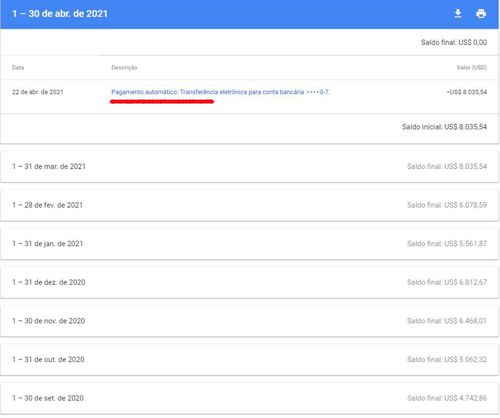The height and width of the screenshot is (418, 500).
Task: Expand the 1 – 30 de nov. de 2020 period
Action: point(249,321)
